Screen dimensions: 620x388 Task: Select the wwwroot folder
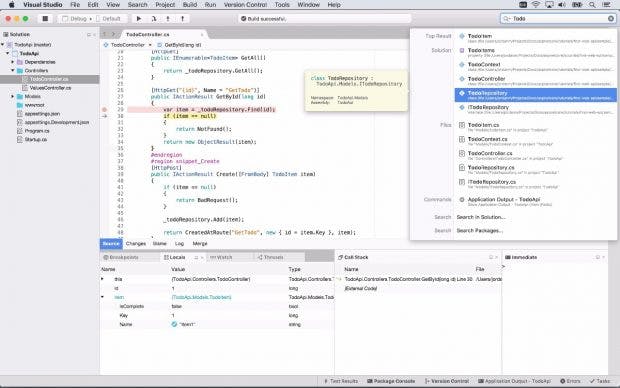[34, 105]
